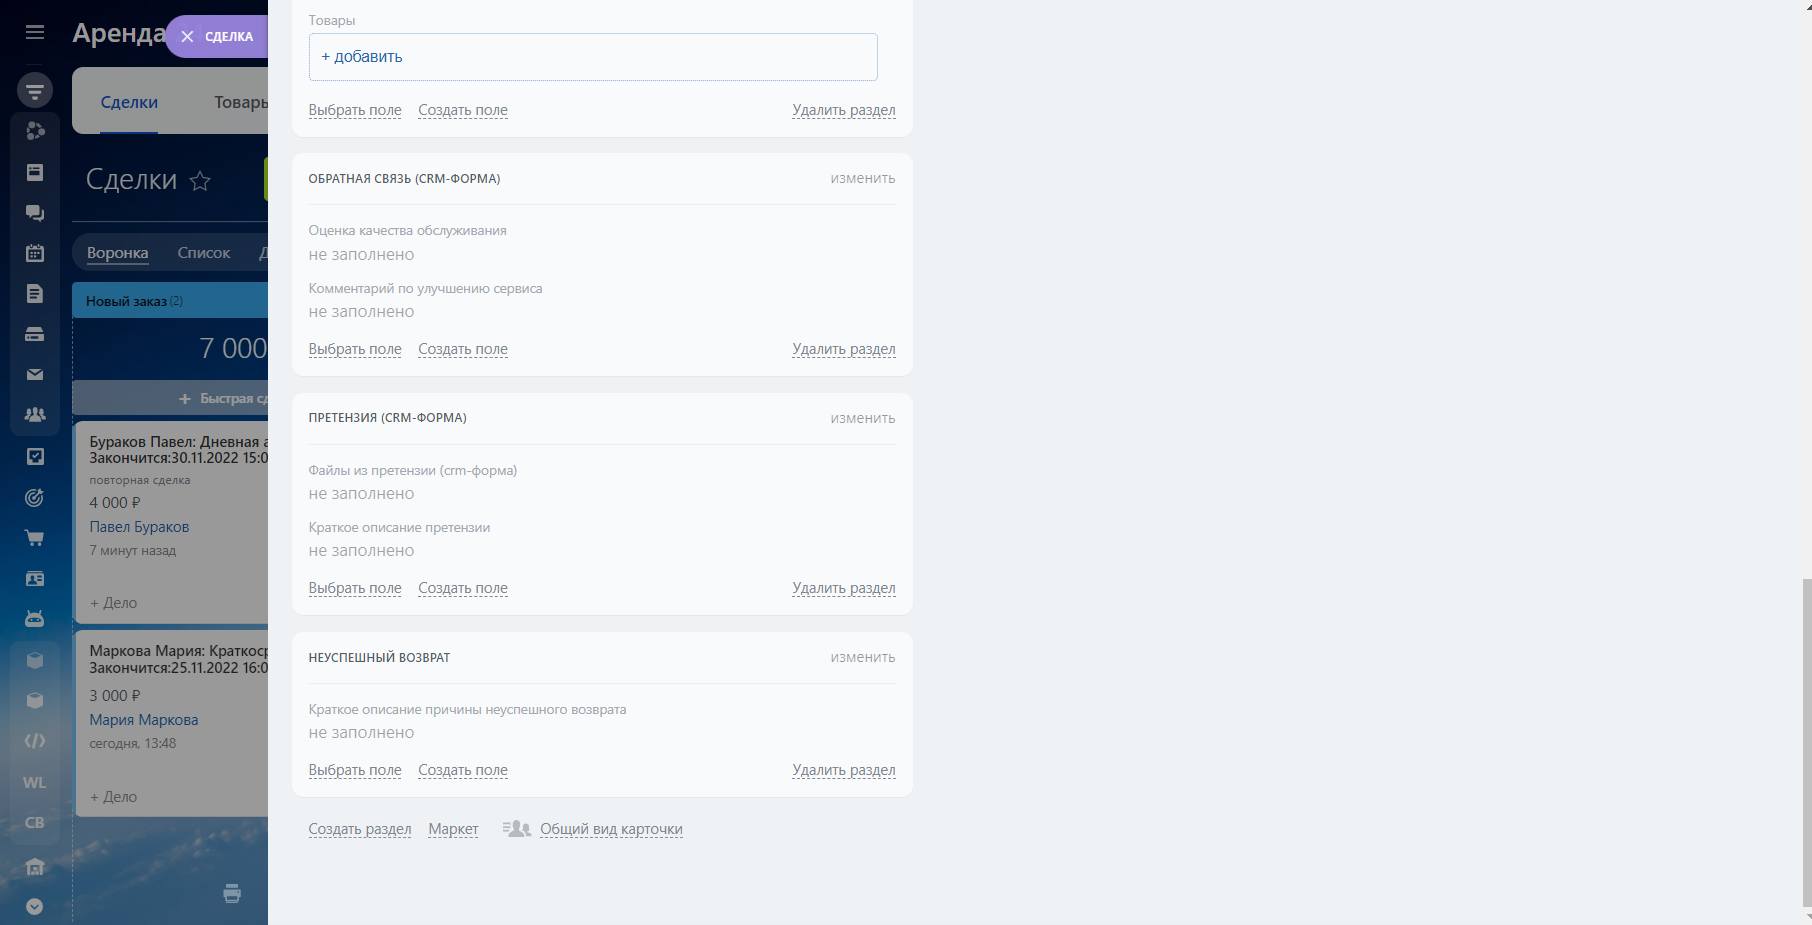Star the Сделки page as favorite

click(x=200, y=181)
